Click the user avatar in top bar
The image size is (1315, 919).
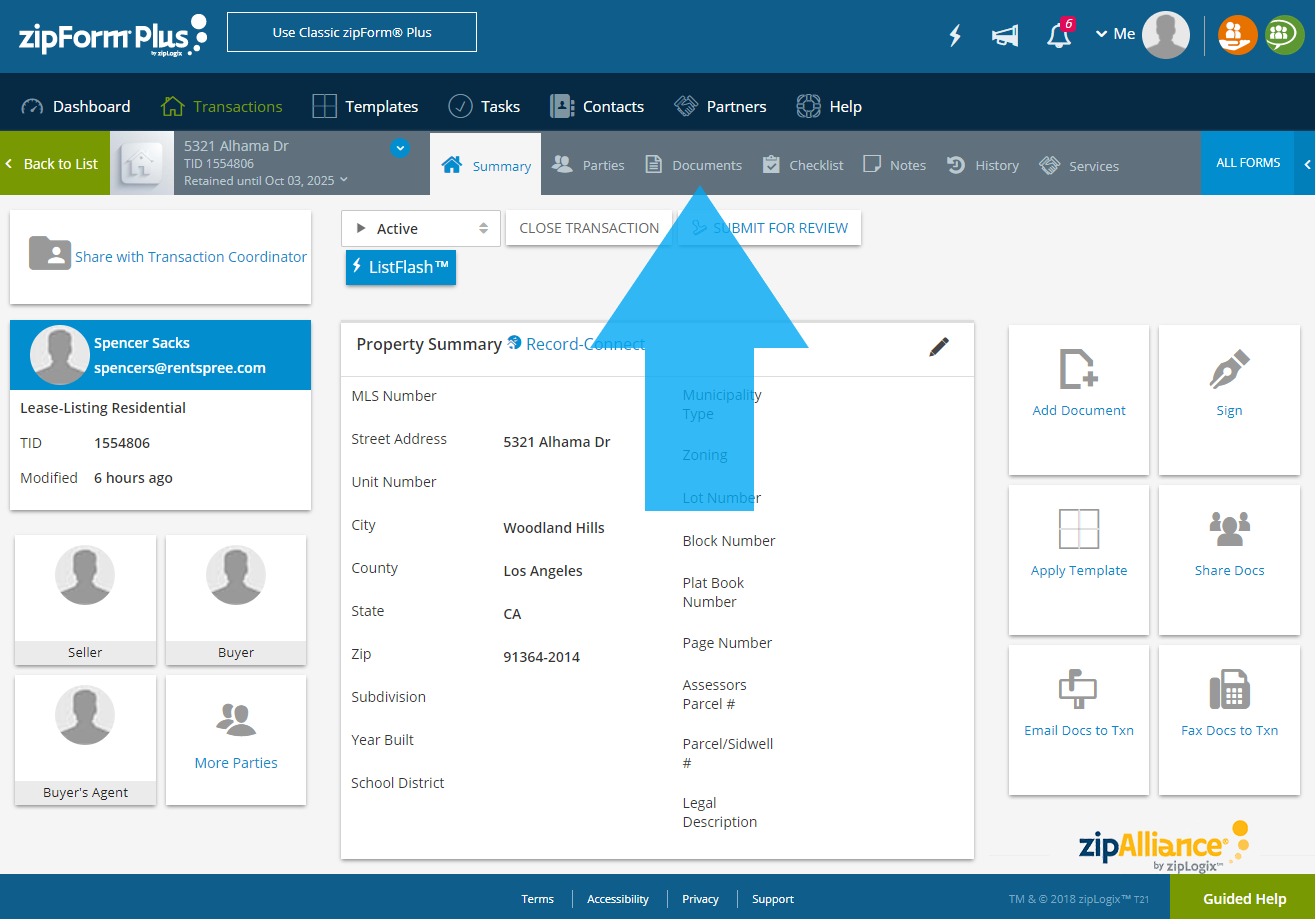[1166, 35]
